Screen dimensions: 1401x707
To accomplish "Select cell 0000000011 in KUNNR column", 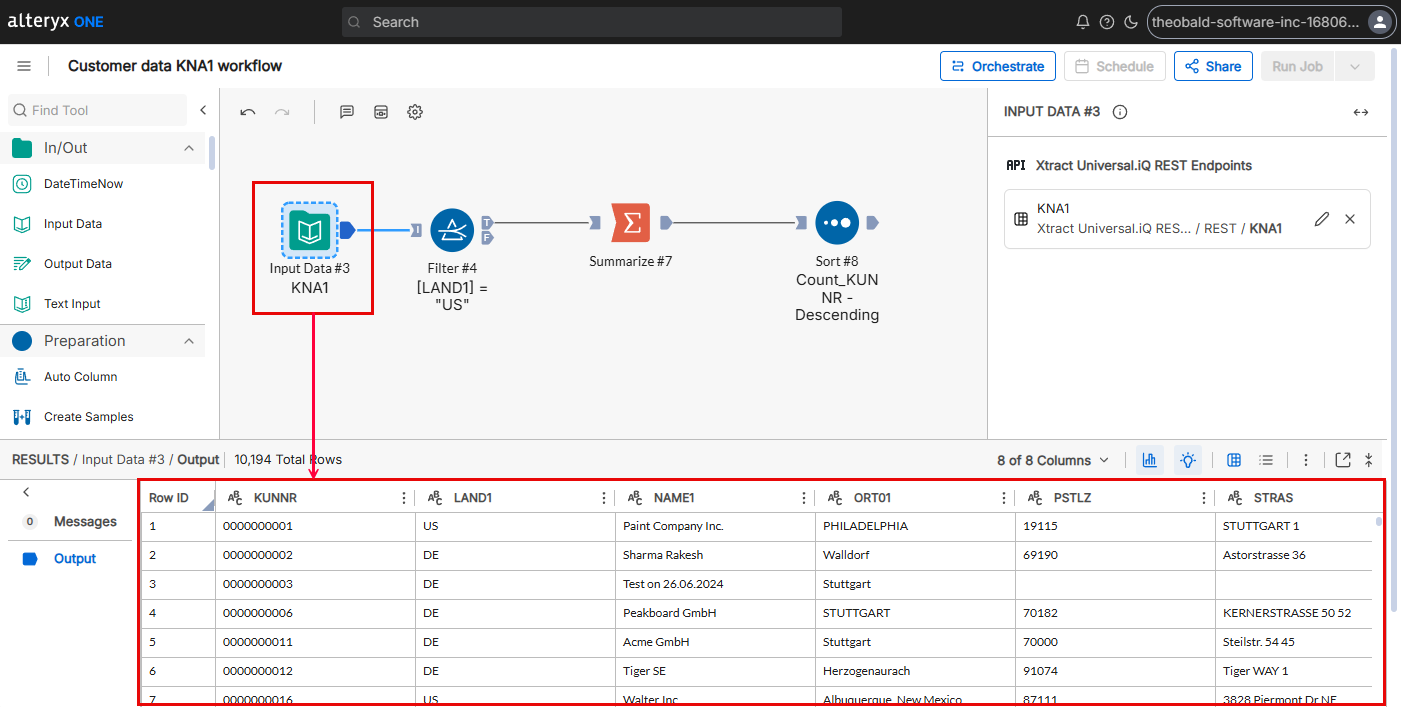I will pos(315,642).
